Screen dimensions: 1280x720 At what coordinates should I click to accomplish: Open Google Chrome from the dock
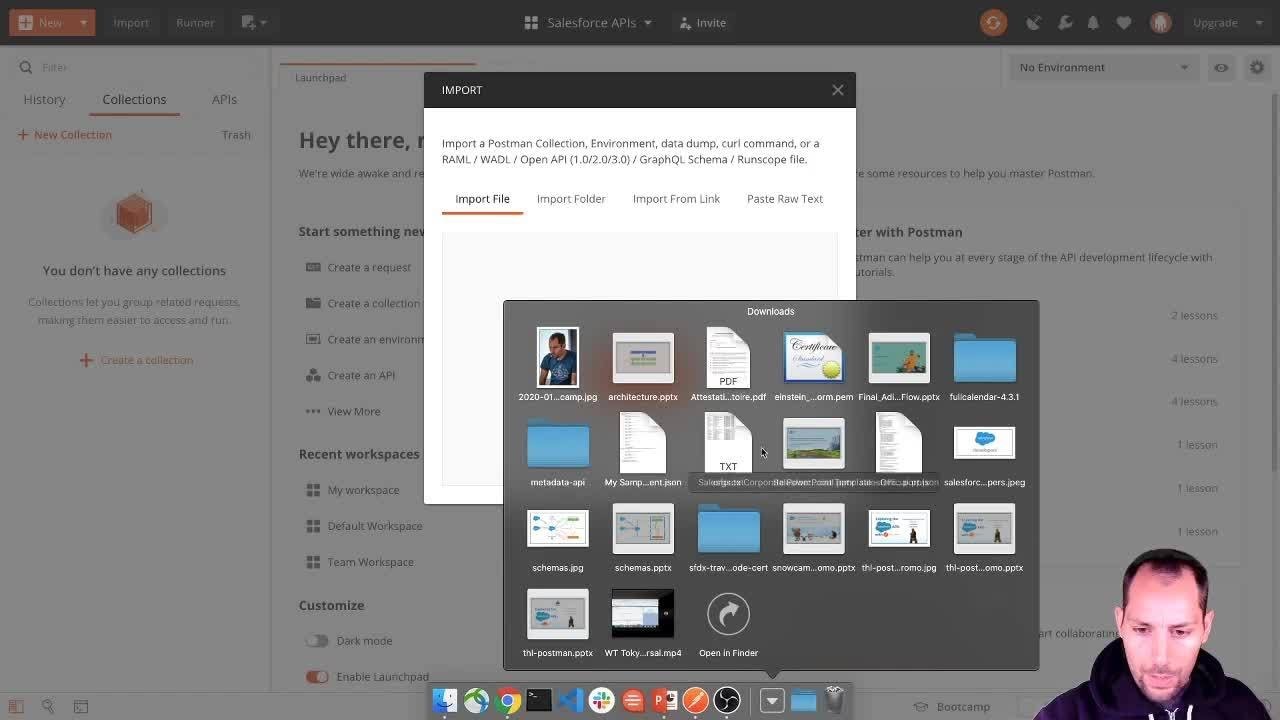point(508,700)
